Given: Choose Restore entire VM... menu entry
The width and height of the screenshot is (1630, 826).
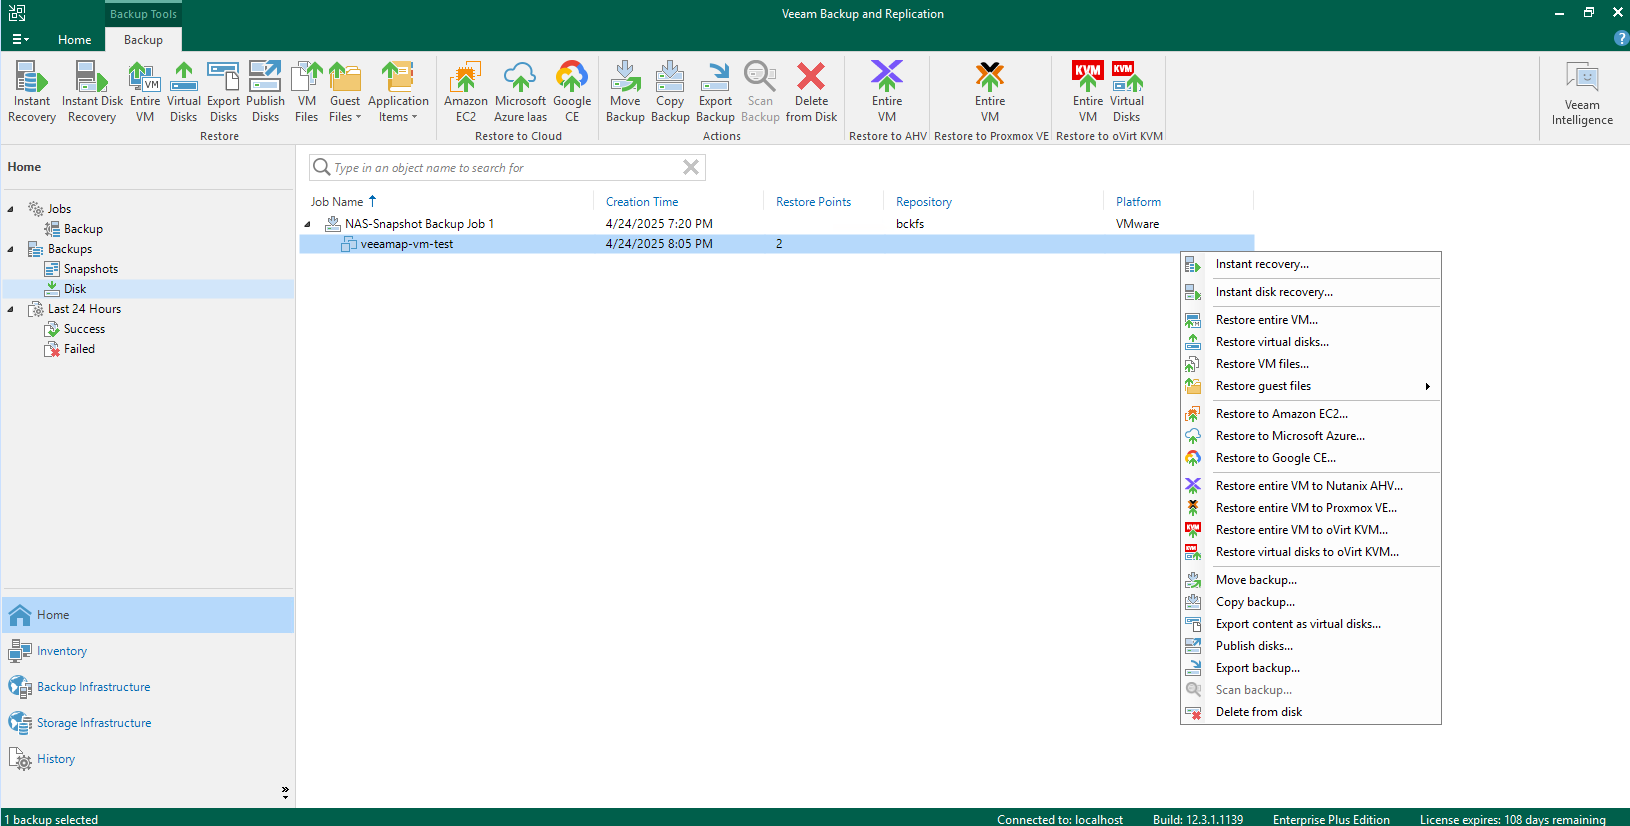Looking at the screenshot, I should [x=1311, y=320].
